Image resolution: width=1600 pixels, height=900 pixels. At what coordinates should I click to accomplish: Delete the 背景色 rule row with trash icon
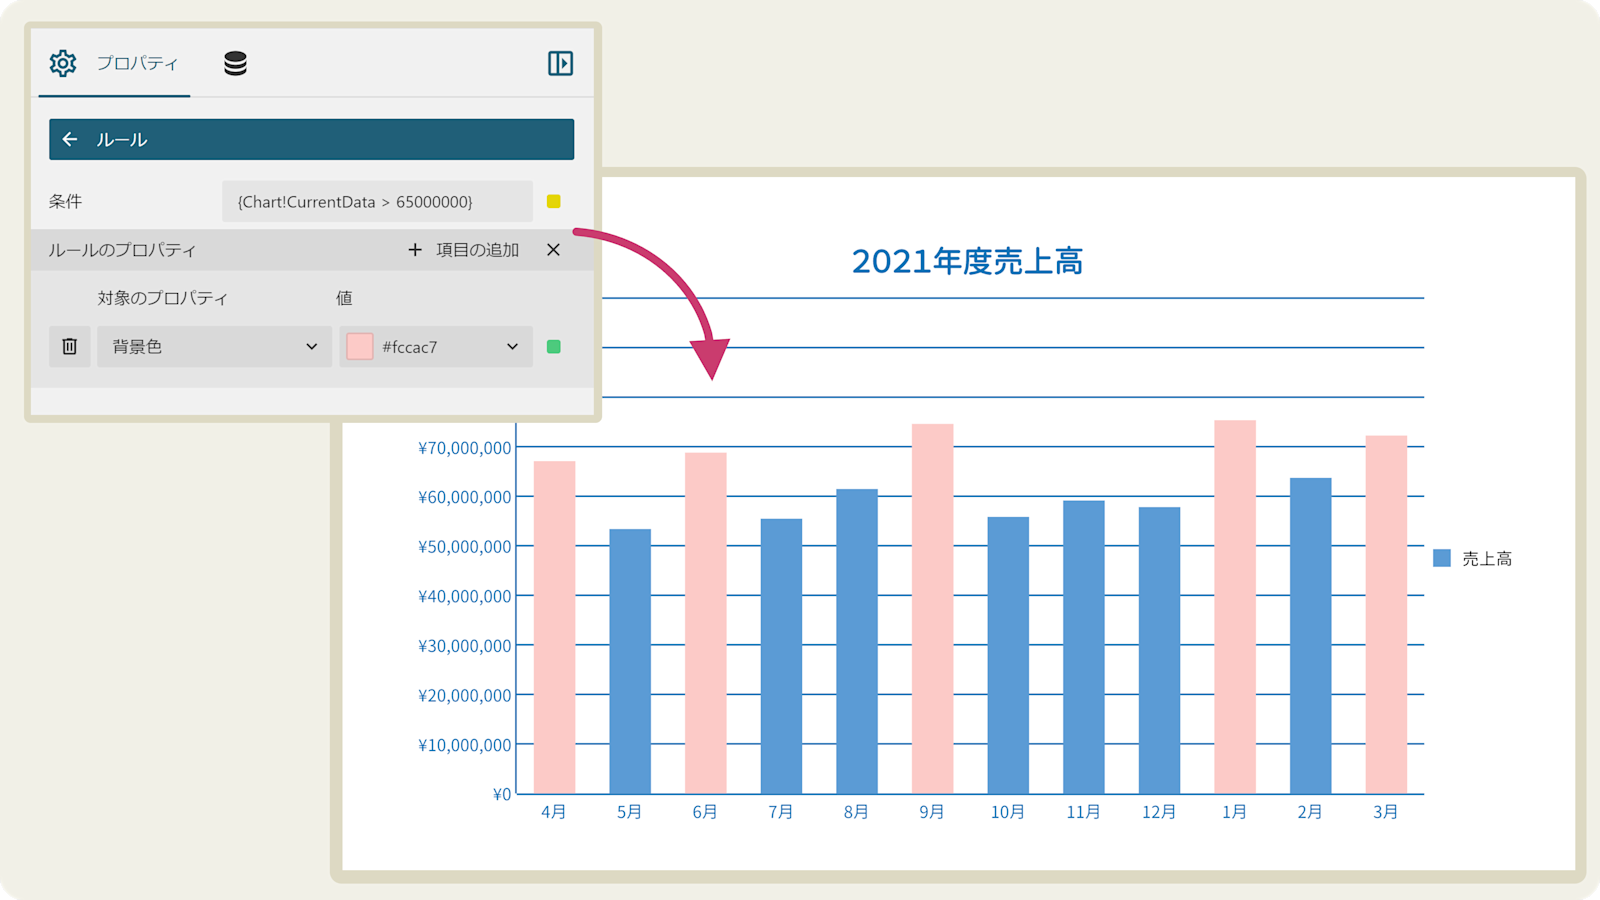[70, 346]
